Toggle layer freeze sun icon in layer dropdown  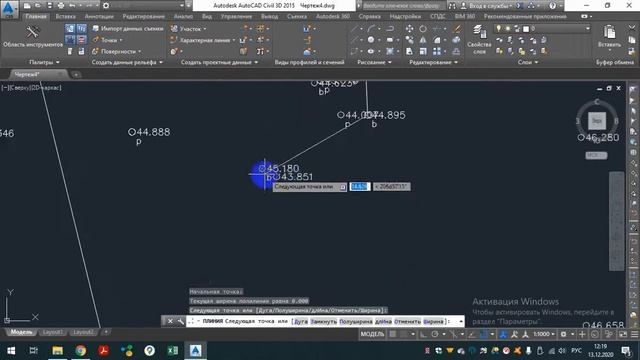click(x=507, y=29)
